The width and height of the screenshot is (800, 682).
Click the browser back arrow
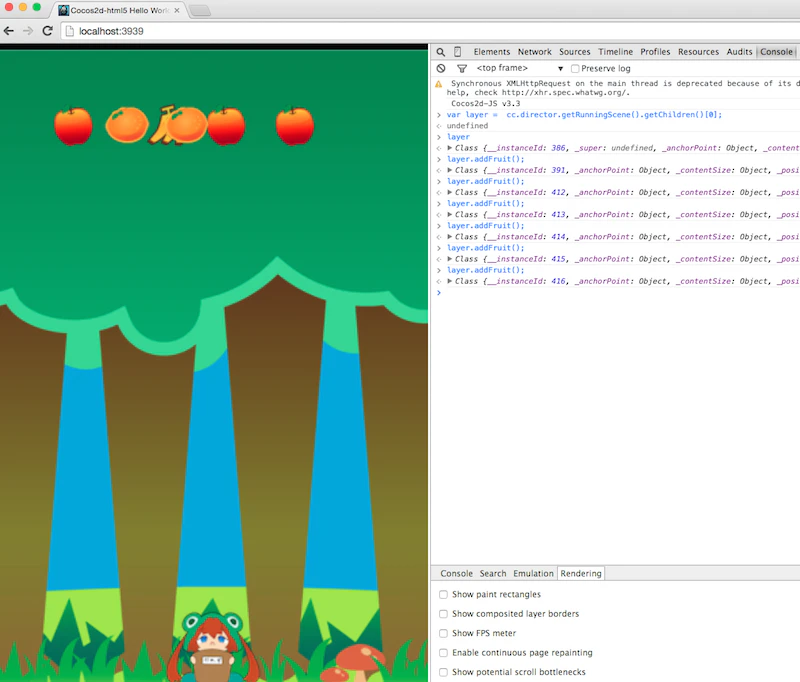click(x=9, y=31)
